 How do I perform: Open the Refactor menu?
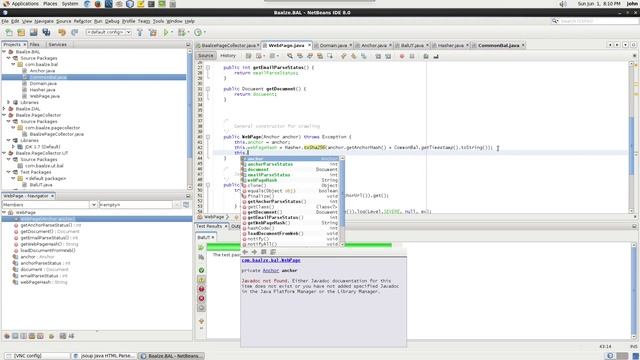(82, 21)
